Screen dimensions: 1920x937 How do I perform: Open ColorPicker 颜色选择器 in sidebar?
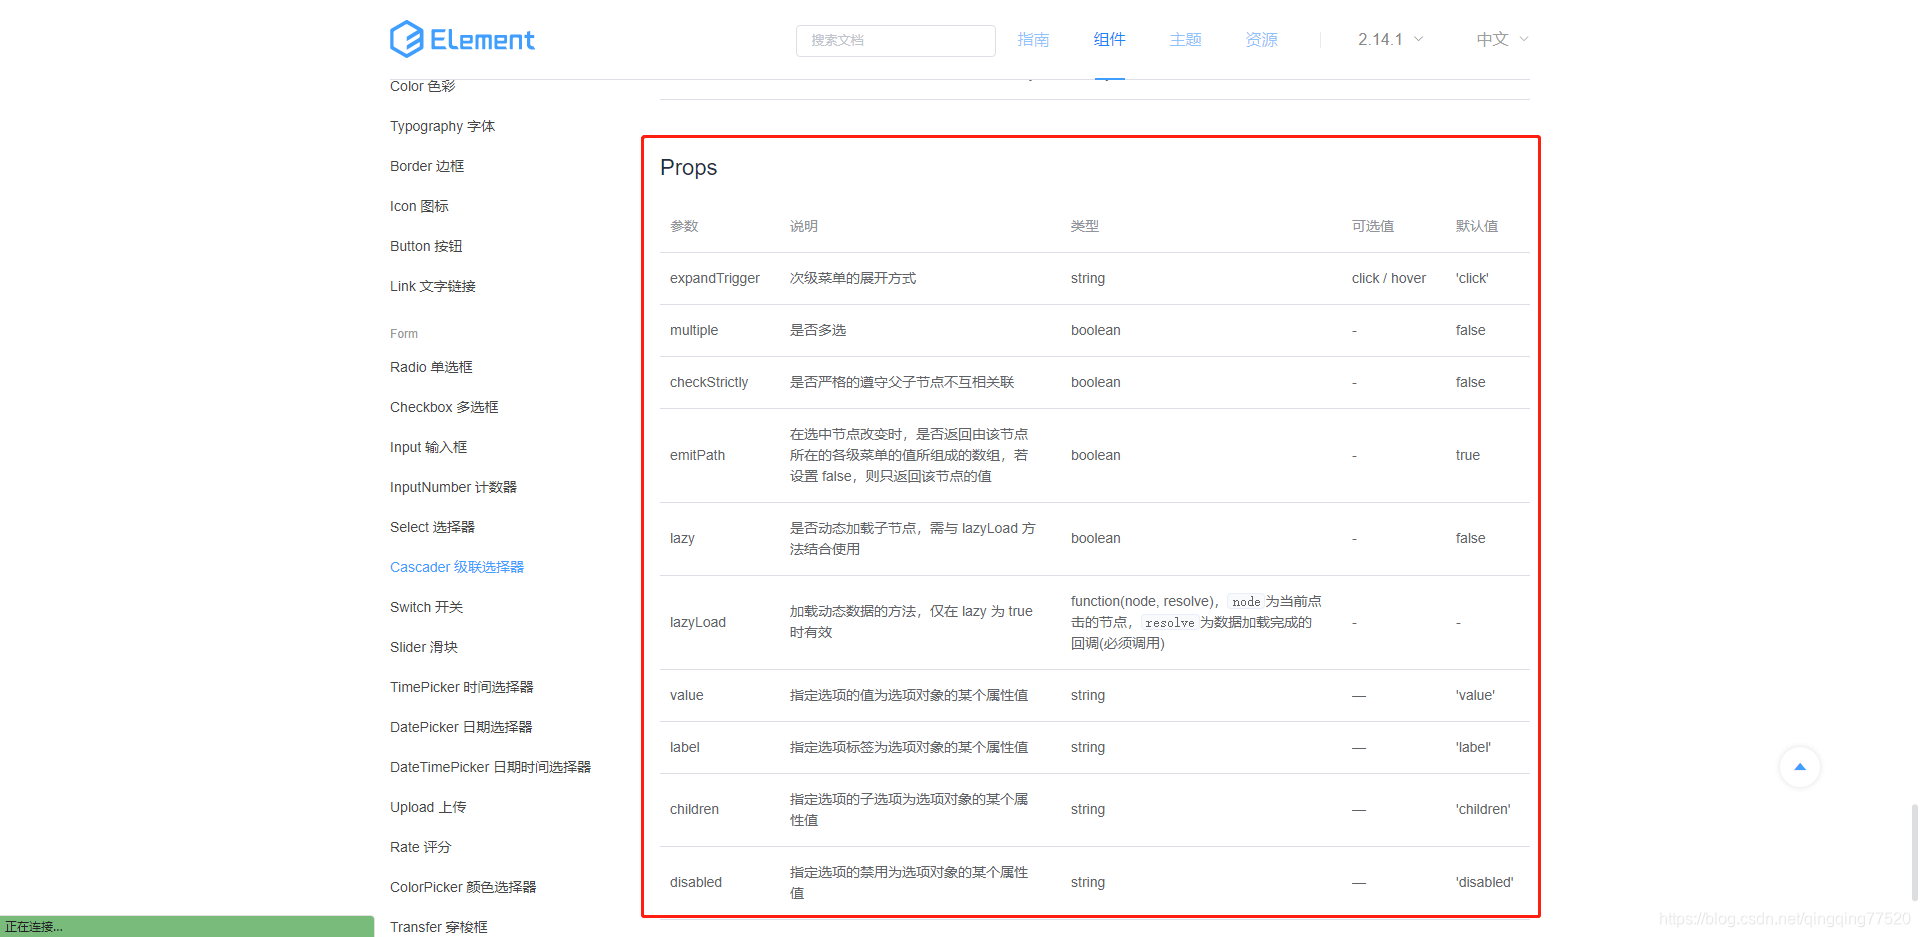(x=463, y=887)
